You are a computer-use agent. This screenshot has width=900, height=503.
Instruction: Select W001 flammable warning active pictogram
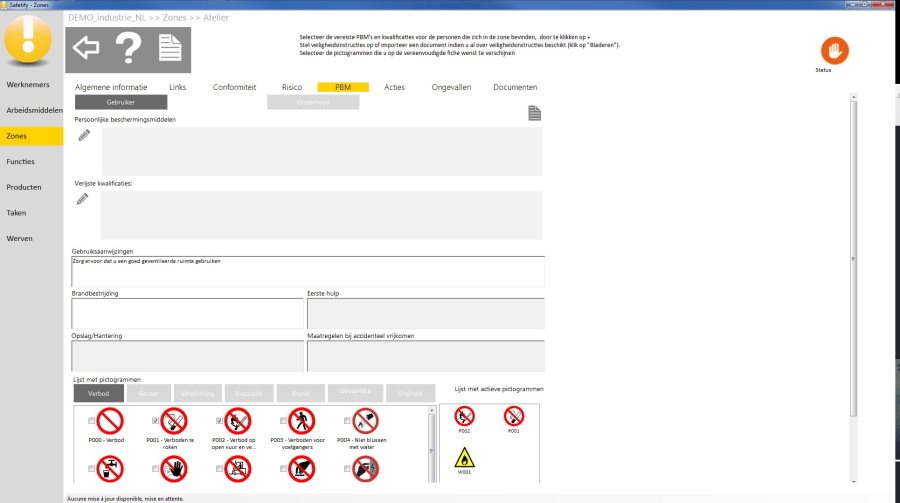464,457
